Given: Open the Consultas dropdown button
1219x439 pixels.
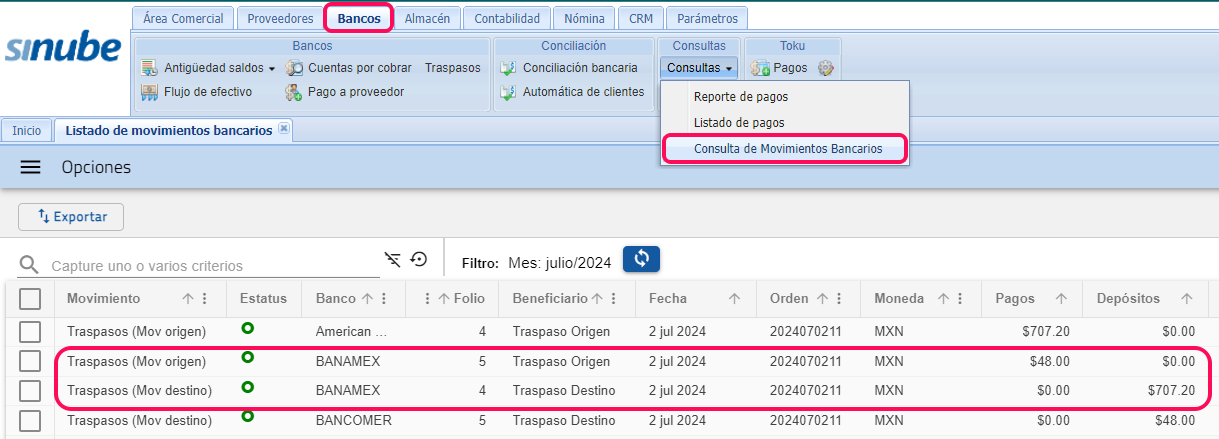Looking at the screenshot, I should tap(700, 68).
